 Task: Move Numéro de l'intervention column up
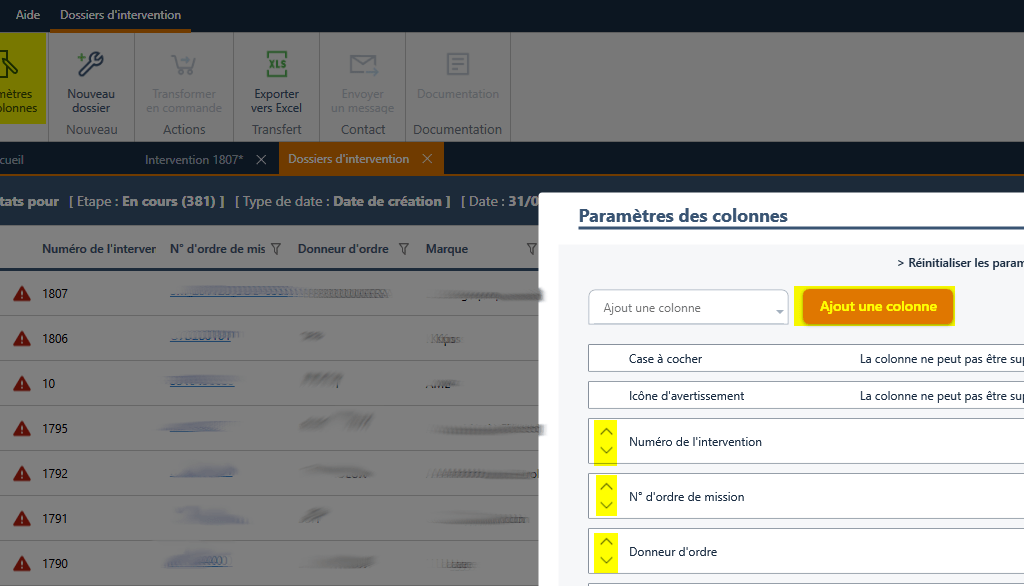click(x=606, y=432)
